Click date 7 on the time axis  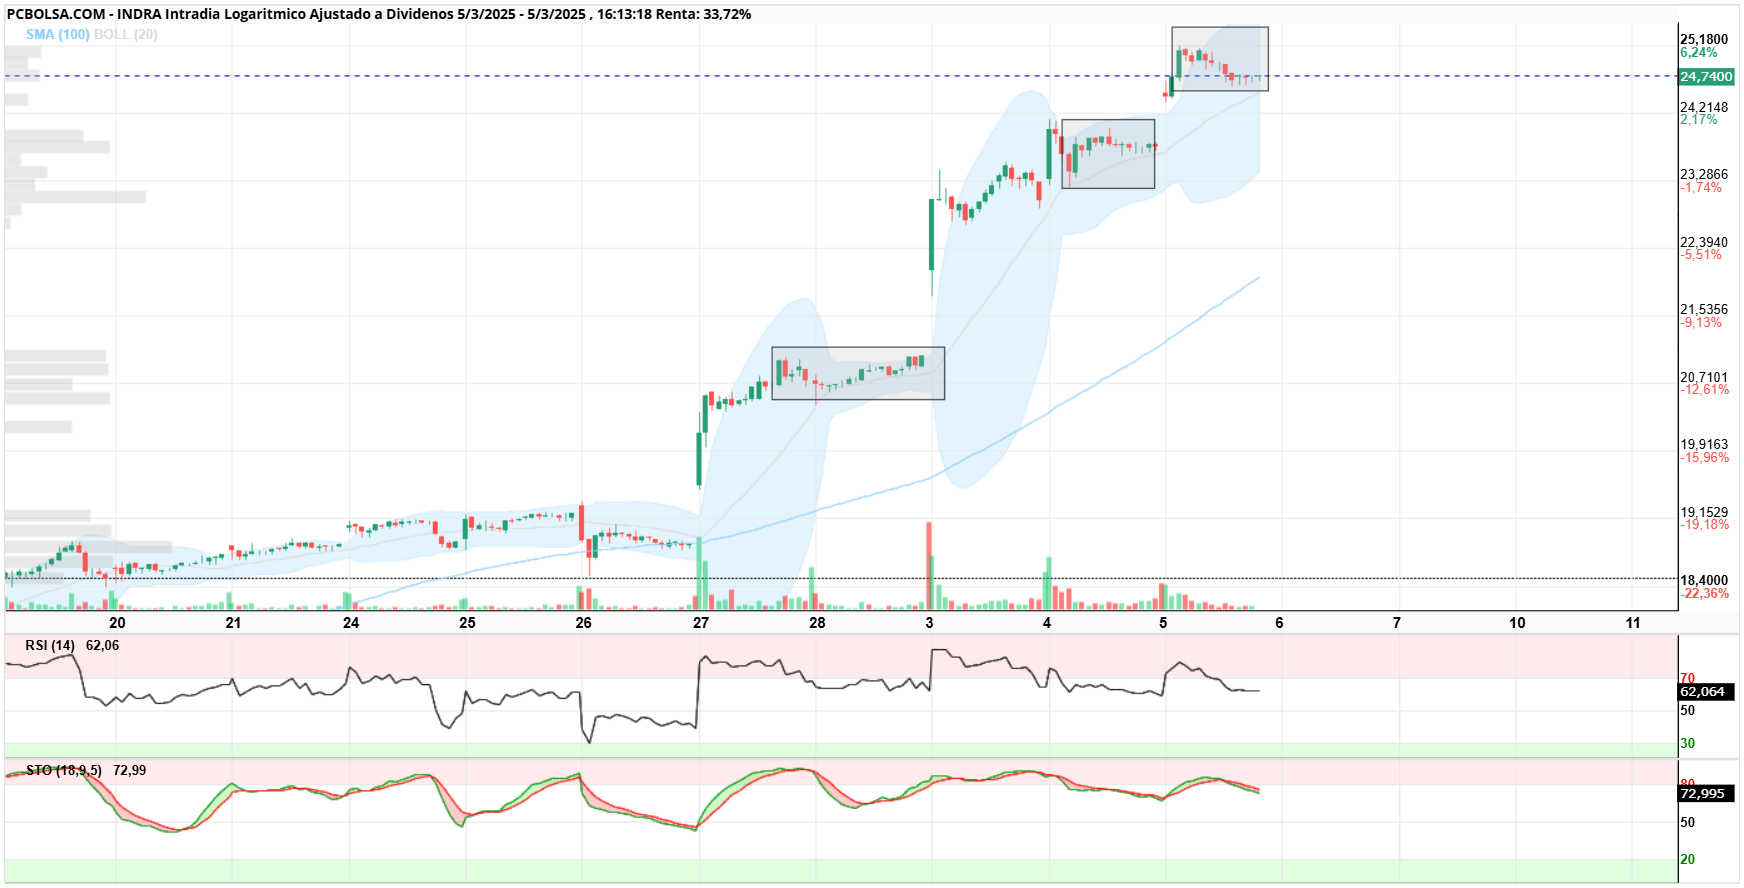coord(1397,623)
